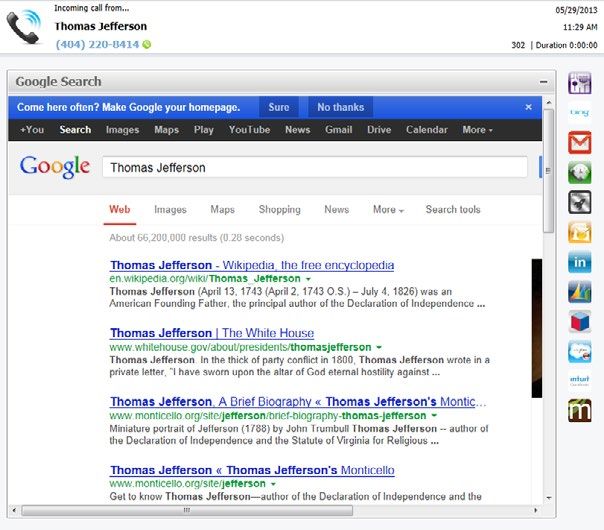Image resolution: width=604 pixels, height=530 pixels.
Task: Click the horizontal scrollbar right arrow
Action: [535, 510]
